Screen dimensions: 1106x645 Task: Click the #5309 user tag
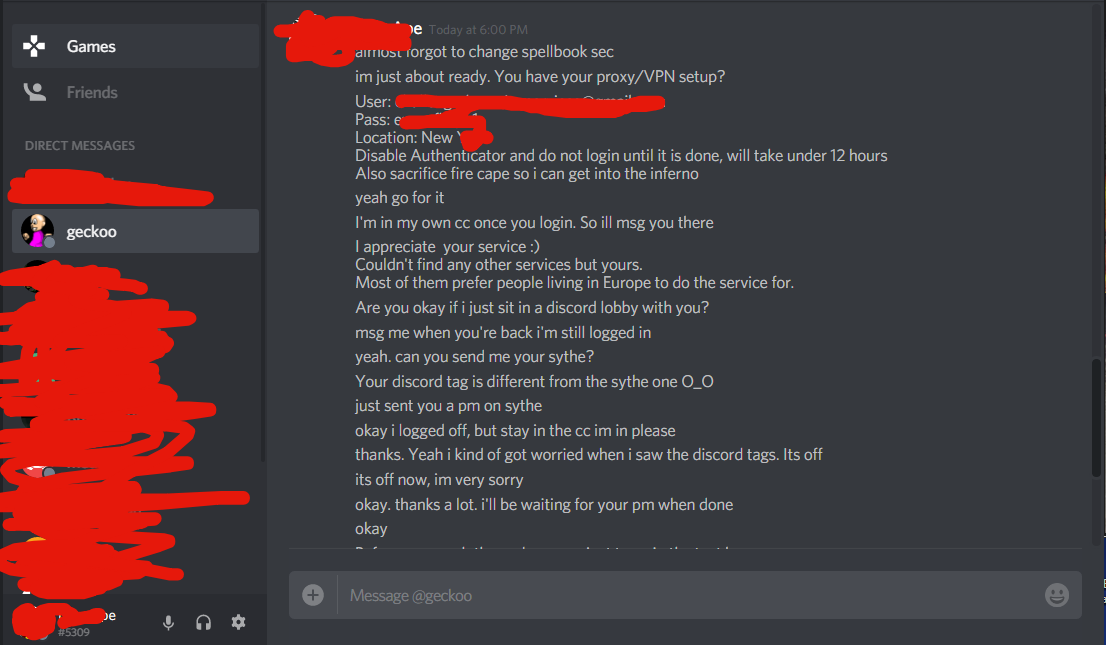[73, 632]
